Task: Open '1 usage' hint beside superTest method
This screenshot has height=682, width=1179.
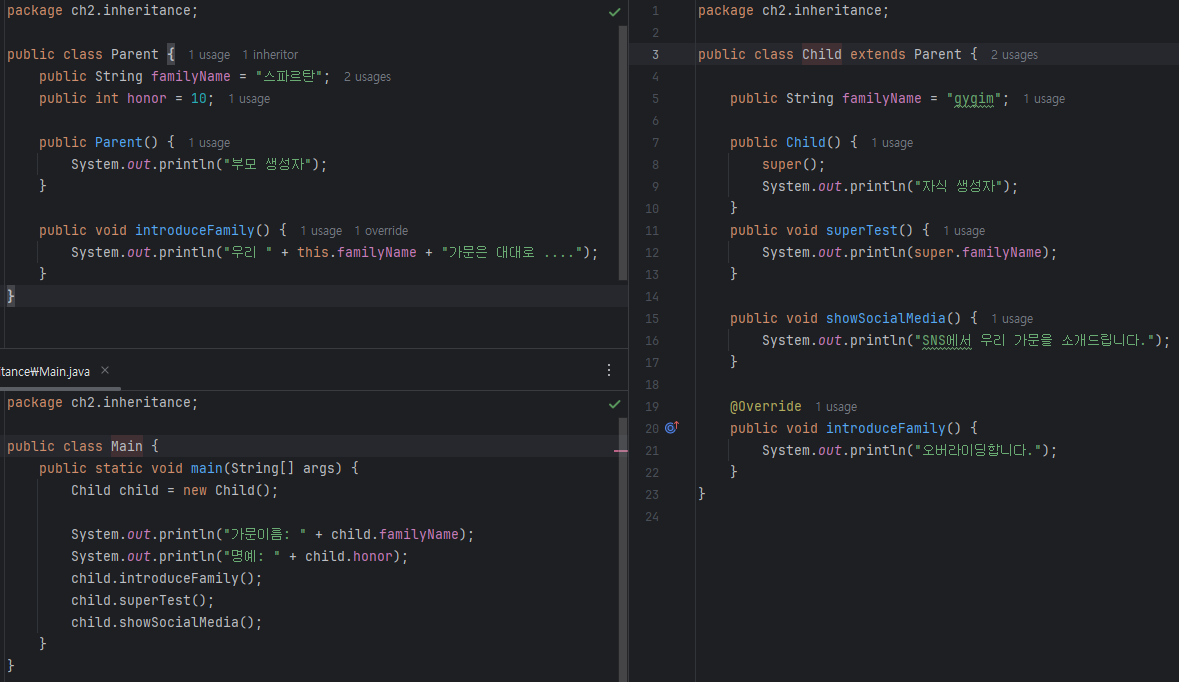Action: (x=964, y=231)
